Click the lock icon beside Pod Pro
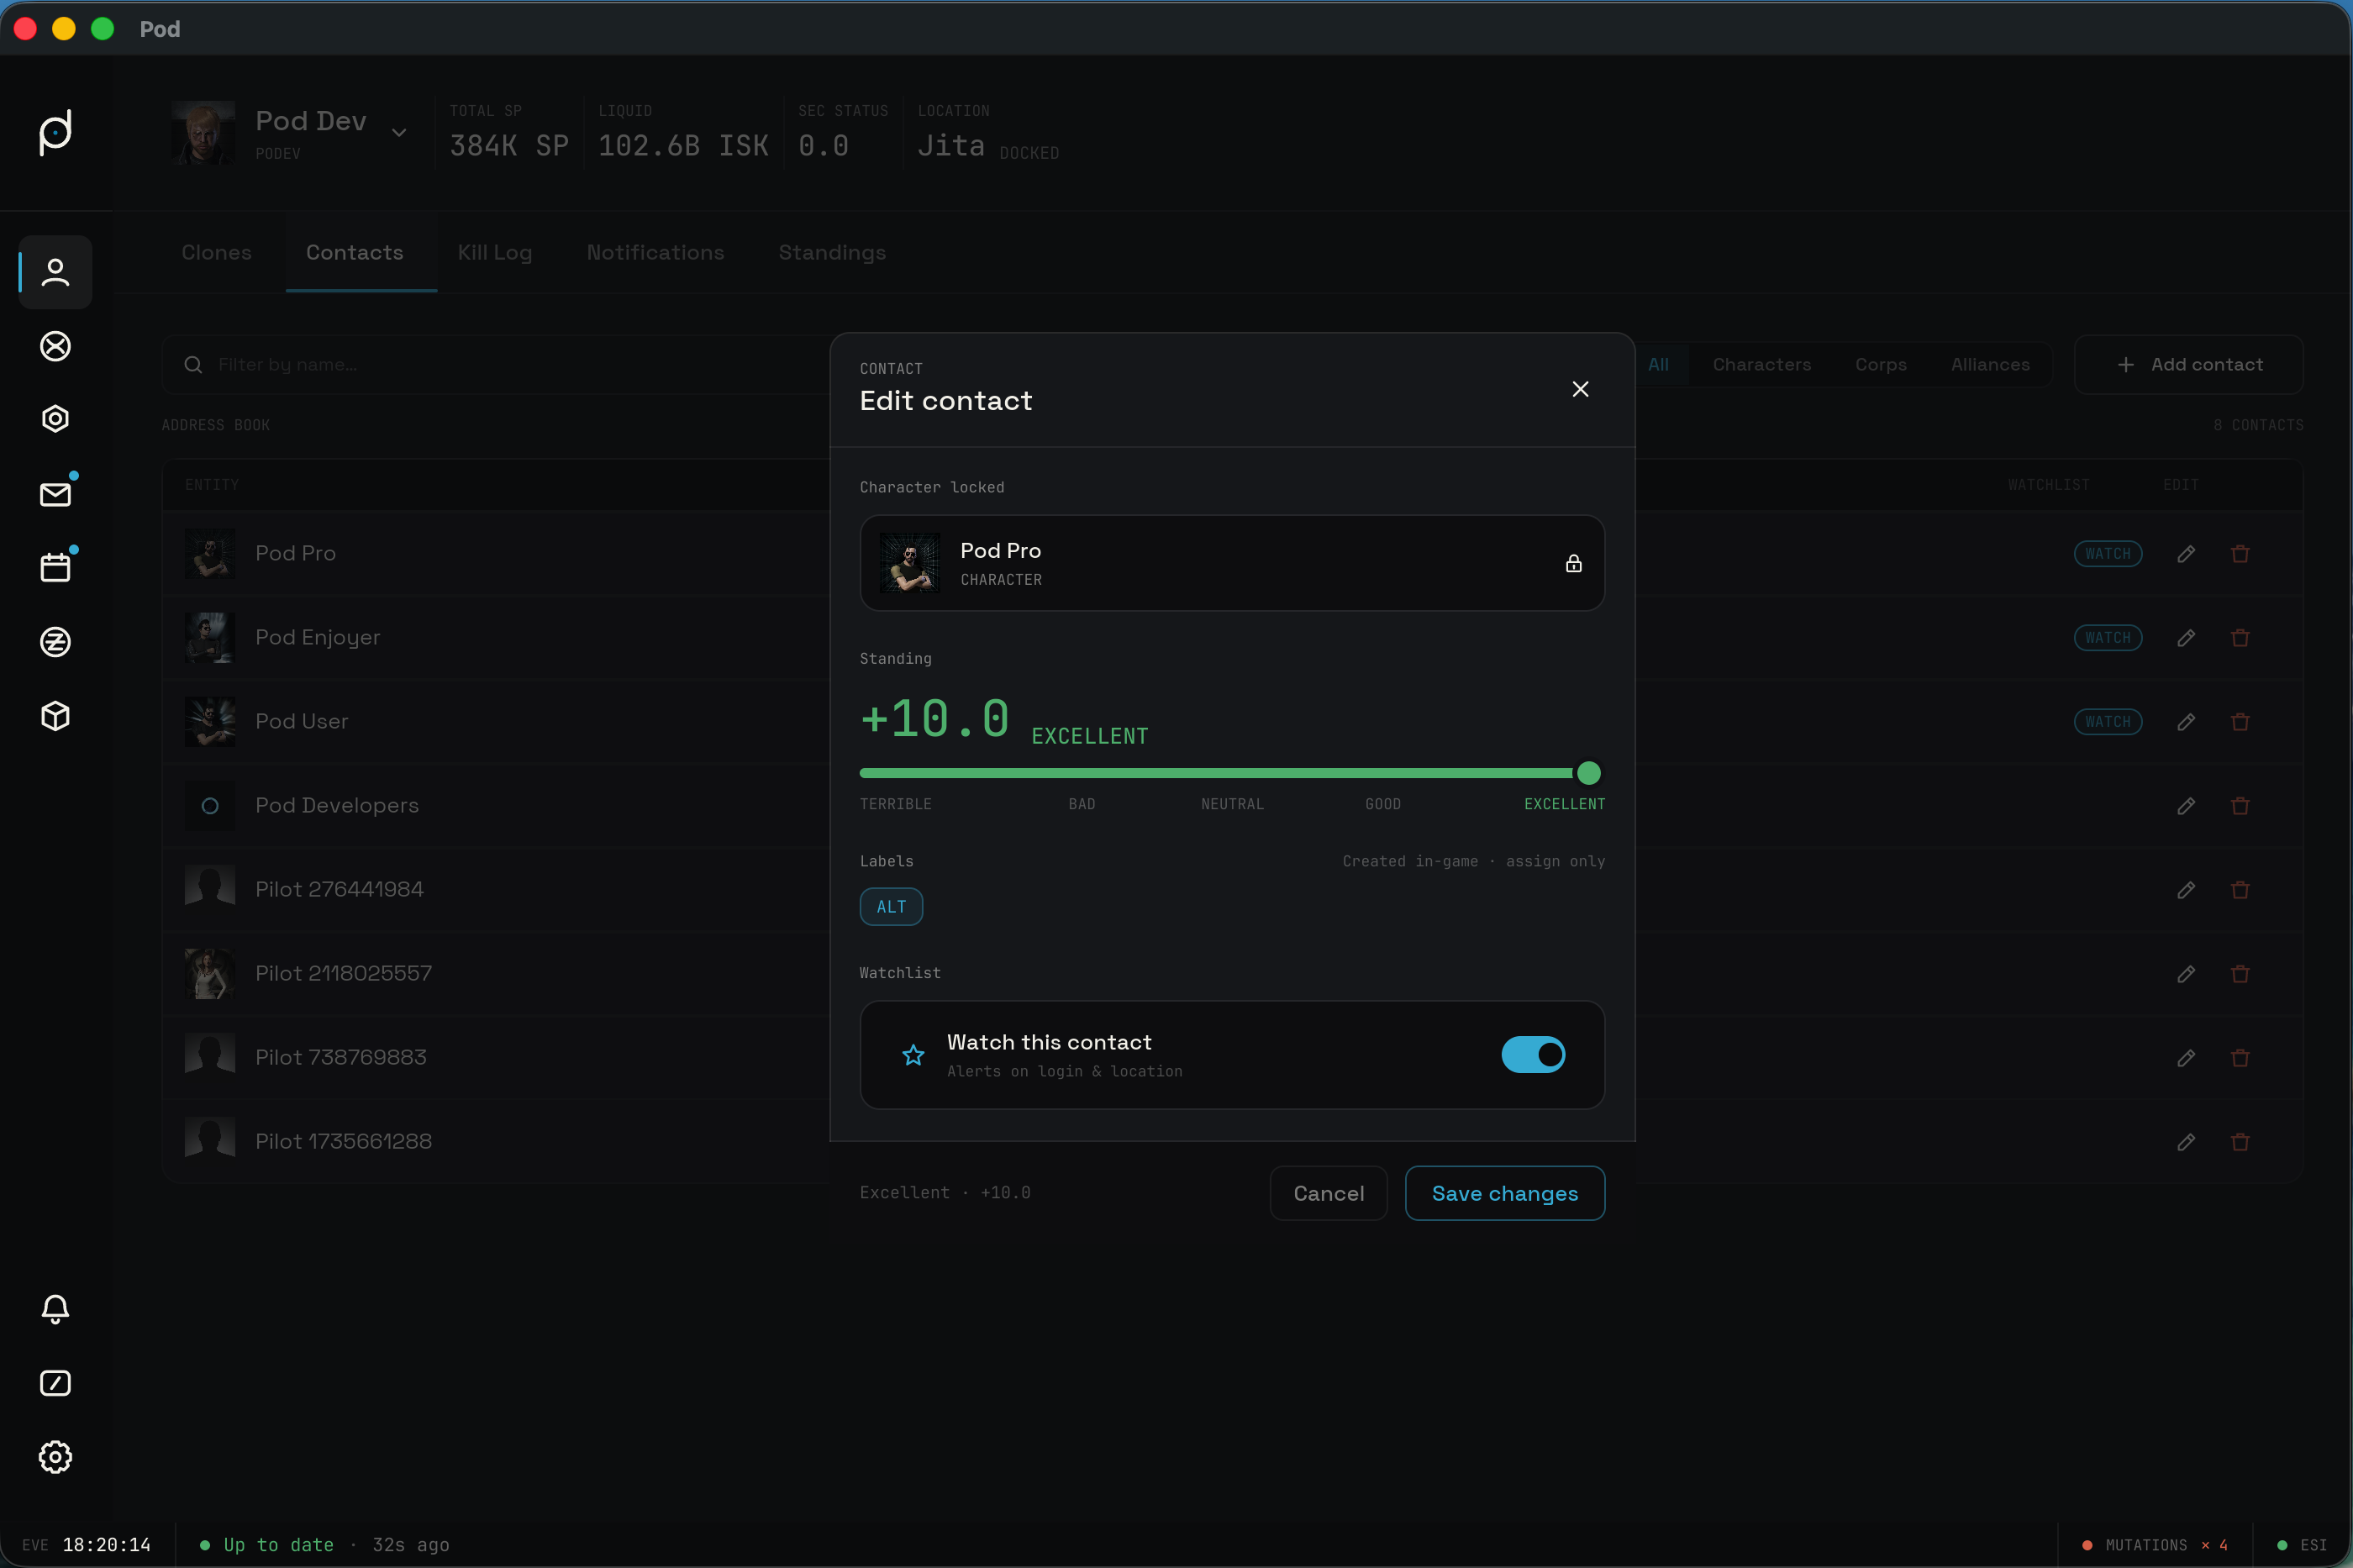This screenshot has width=2353, height=1568. click(1573, 564)
